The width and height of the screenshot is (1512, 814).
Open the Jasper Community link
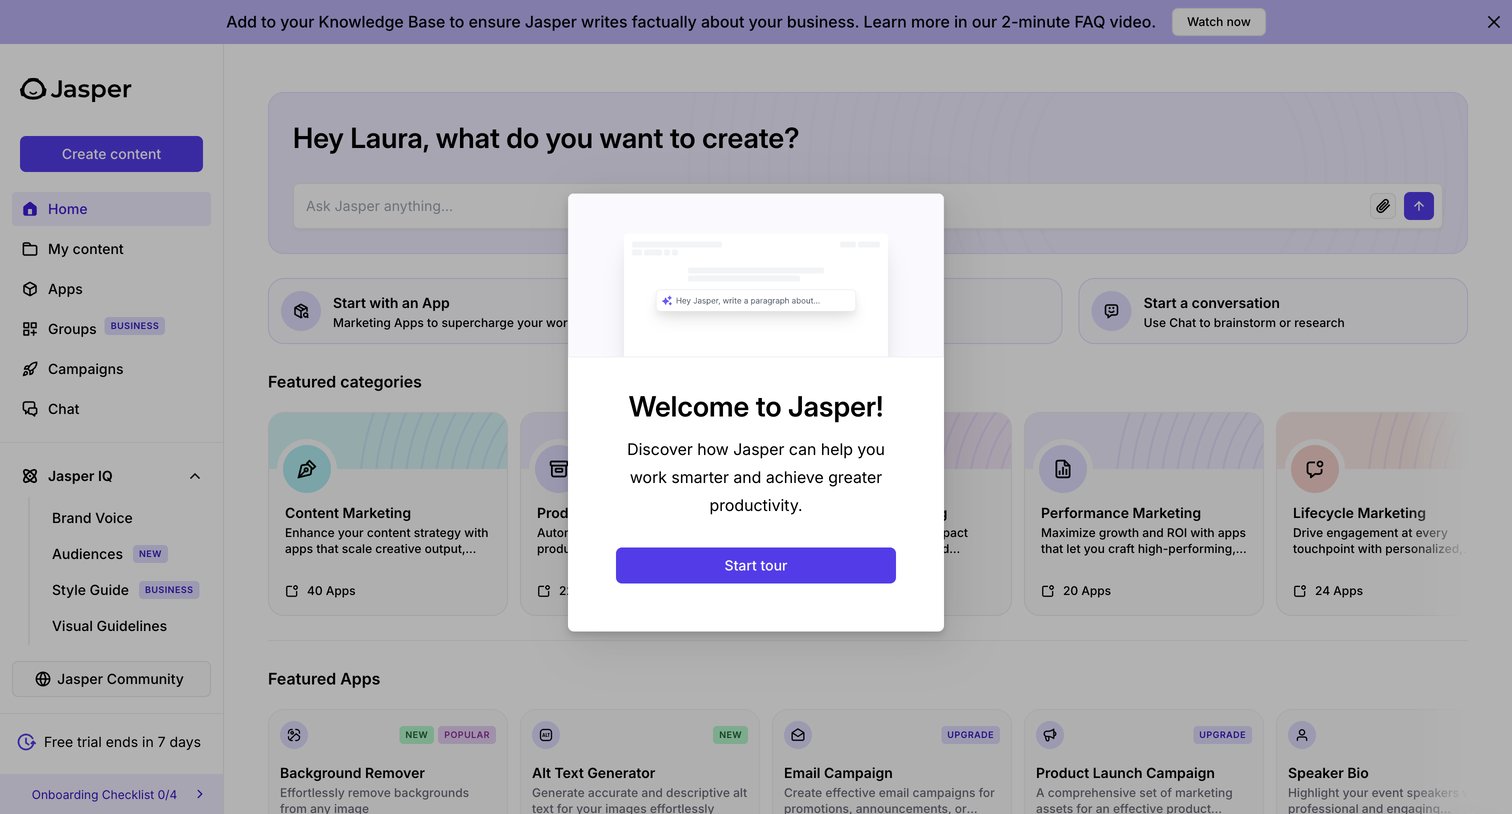[x=111, y=679]
